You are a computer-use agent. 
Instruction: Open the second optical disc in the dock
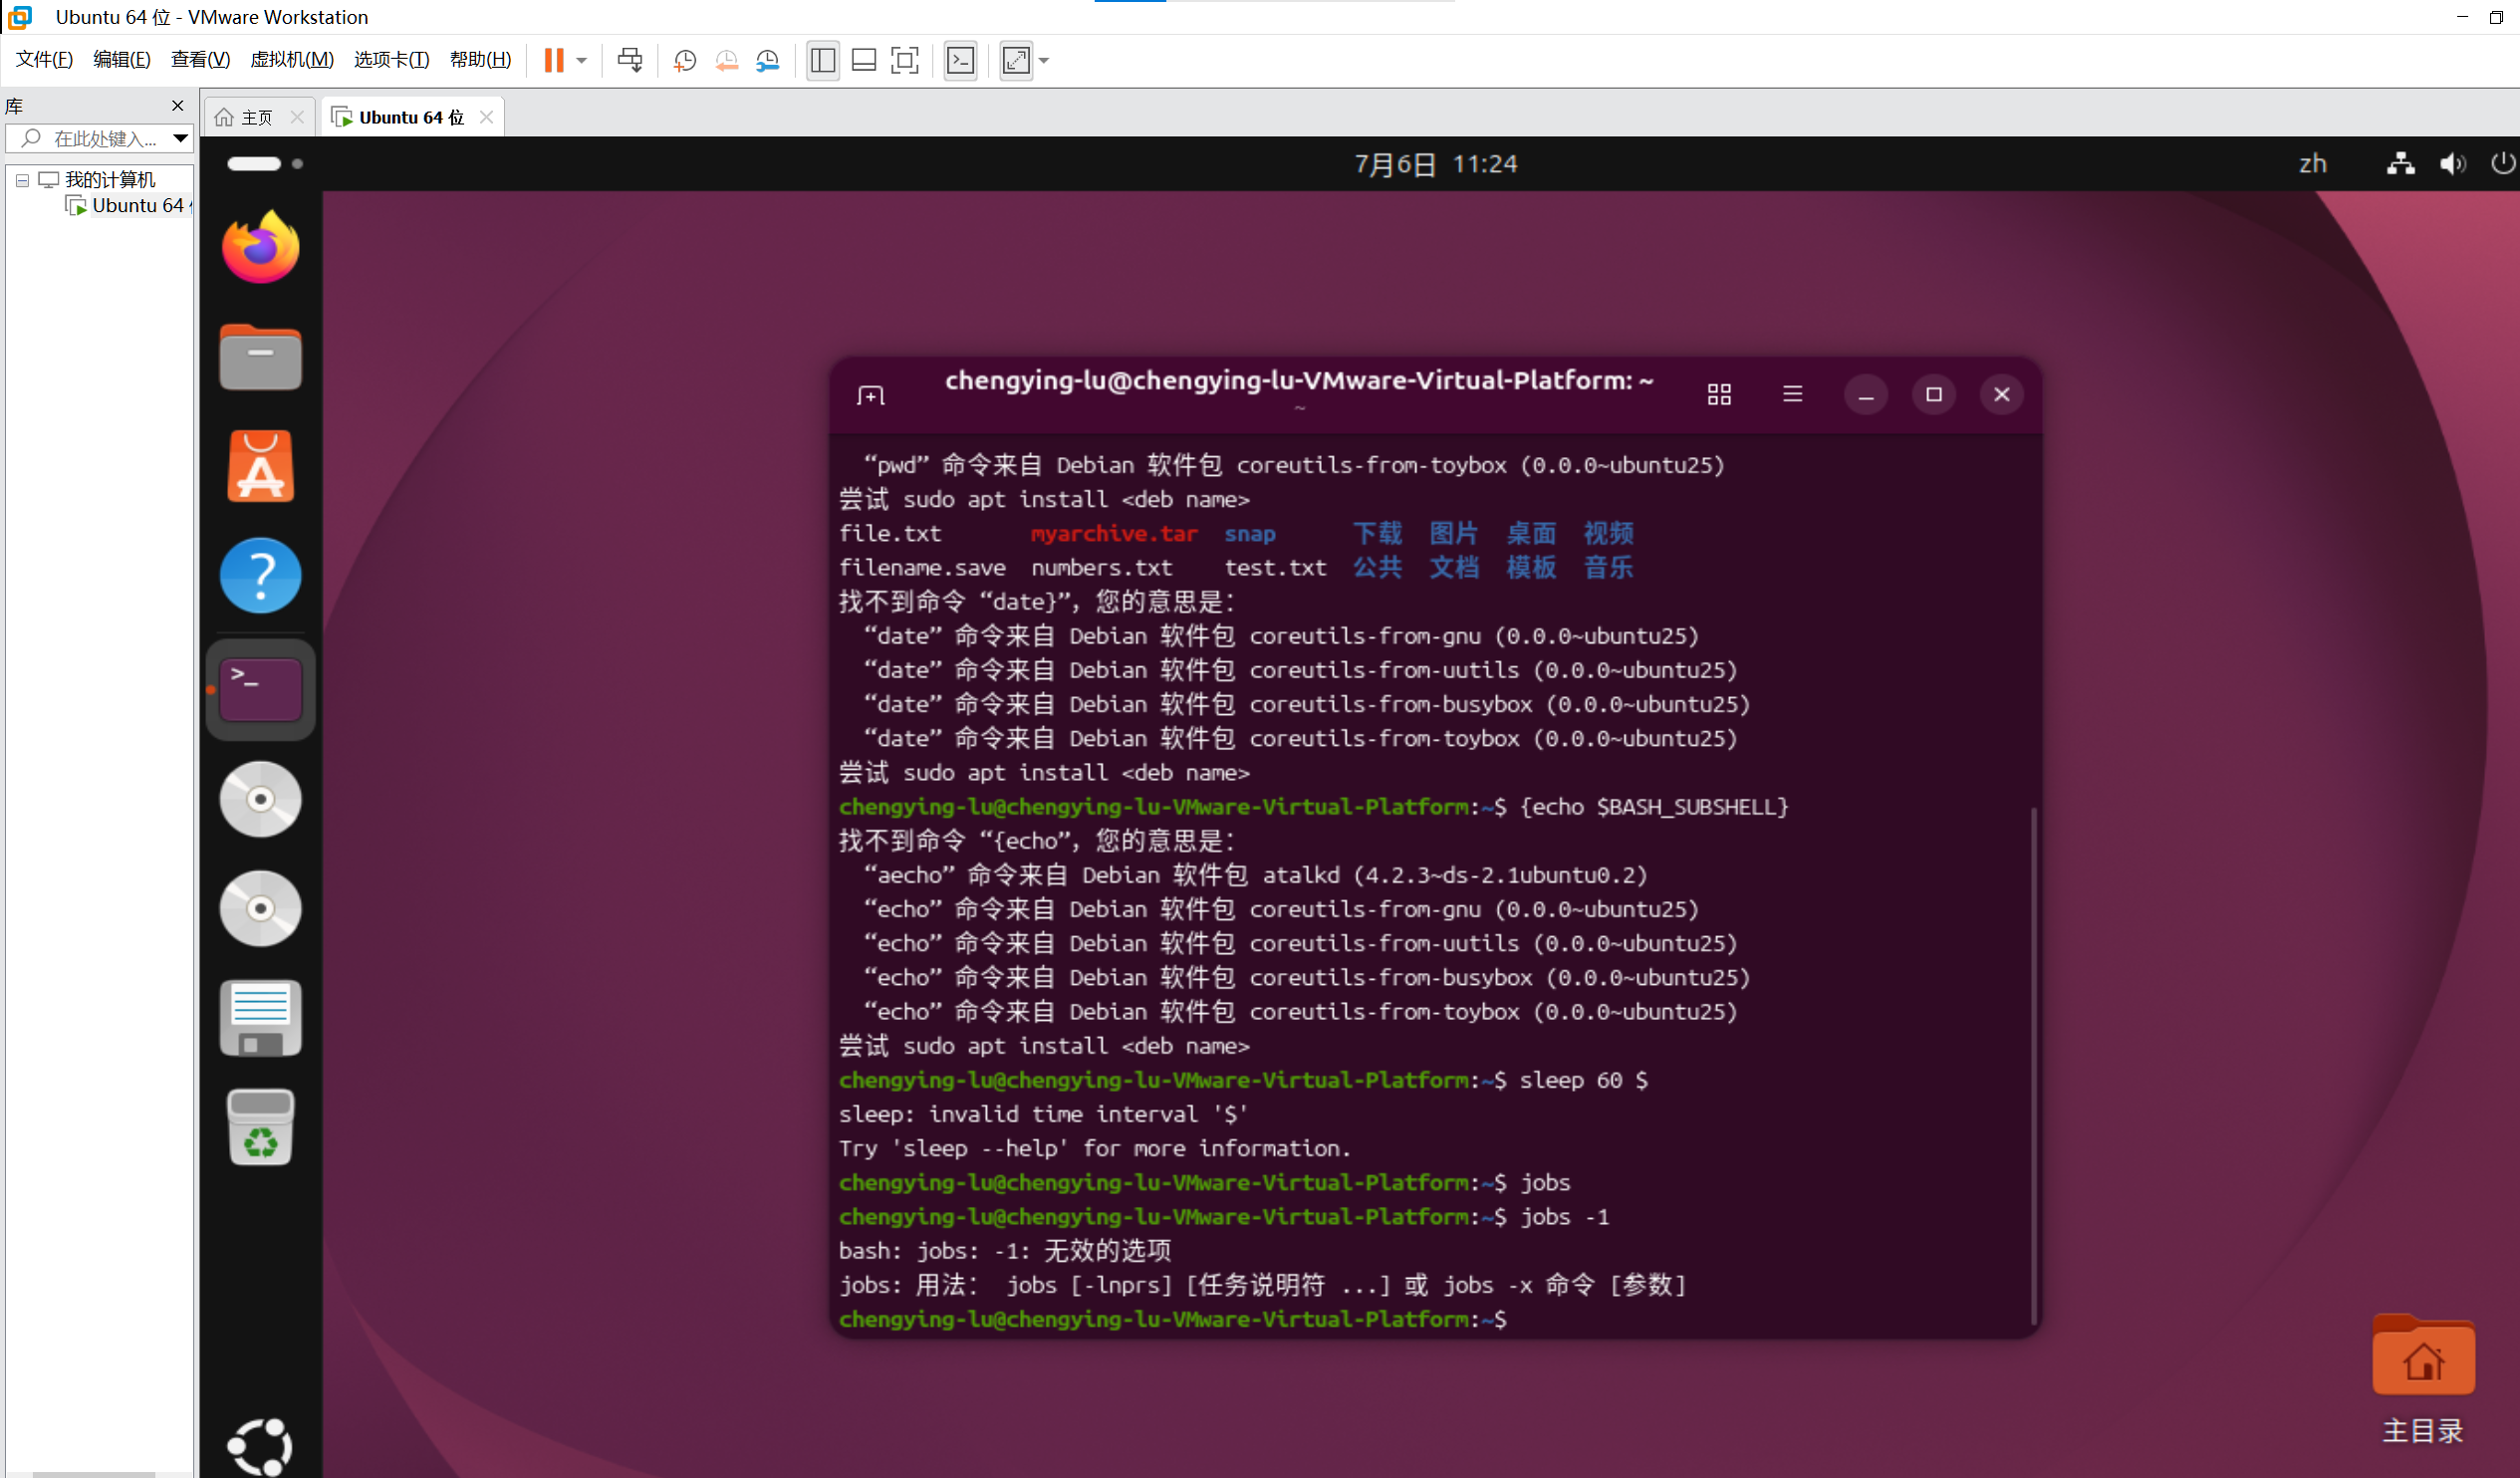261,909
